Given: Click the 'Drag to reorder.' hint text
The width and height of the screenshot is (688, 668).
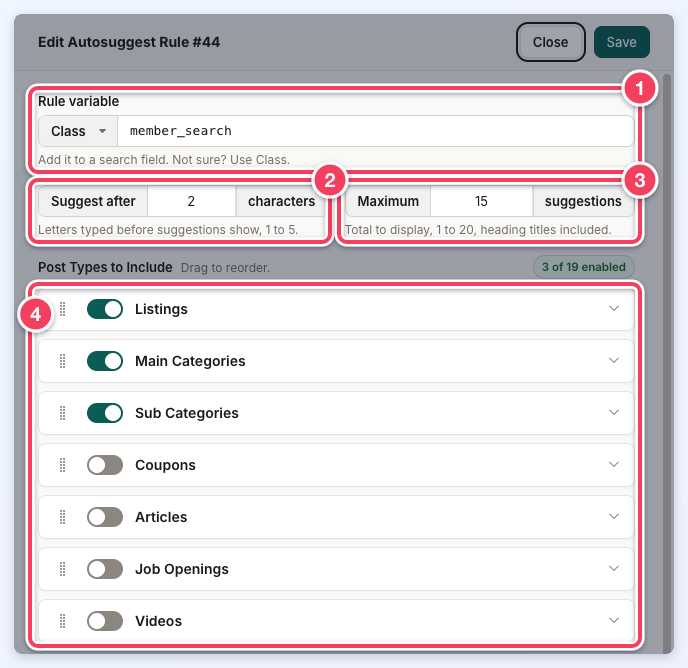Looking at the screenshot, I should (x=226, y=268).
